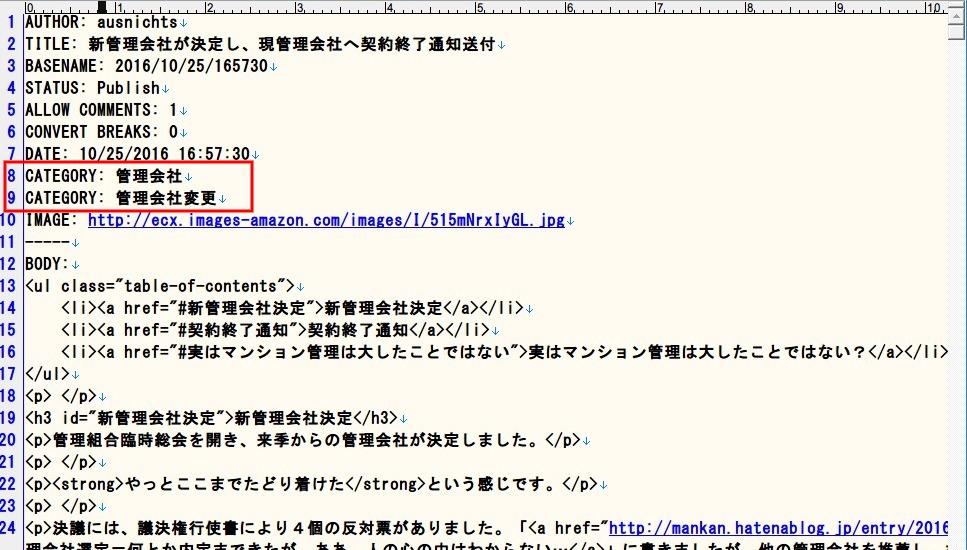Select line 8 via its line number
967x550 pixels.
coord(12,176)
